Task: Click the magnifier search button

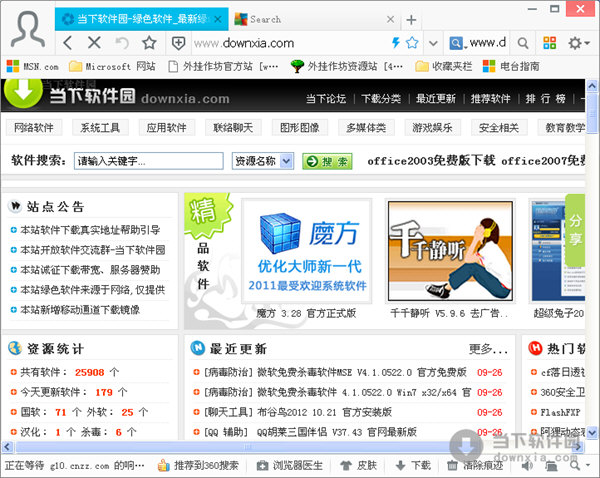Action: pos(523,43)
